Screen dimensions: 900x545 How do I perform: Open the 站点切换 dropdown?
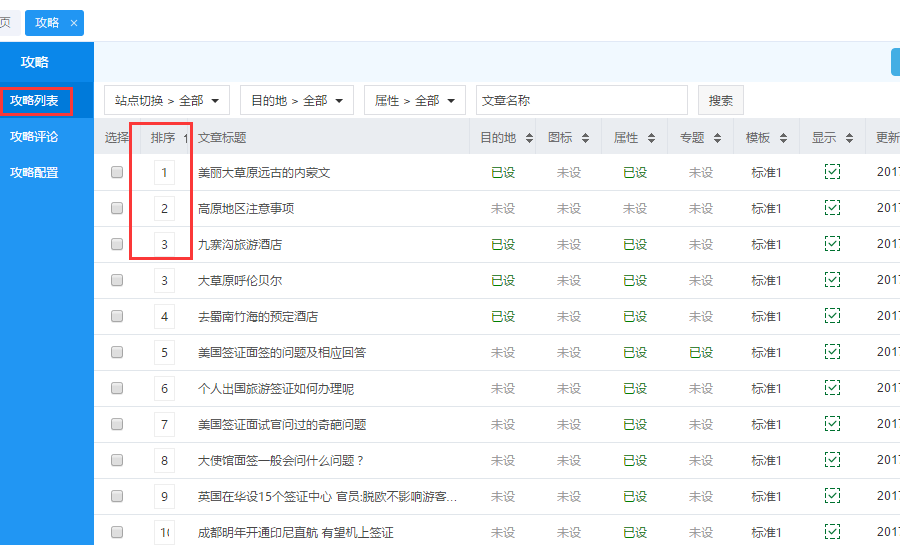[167, 100]
